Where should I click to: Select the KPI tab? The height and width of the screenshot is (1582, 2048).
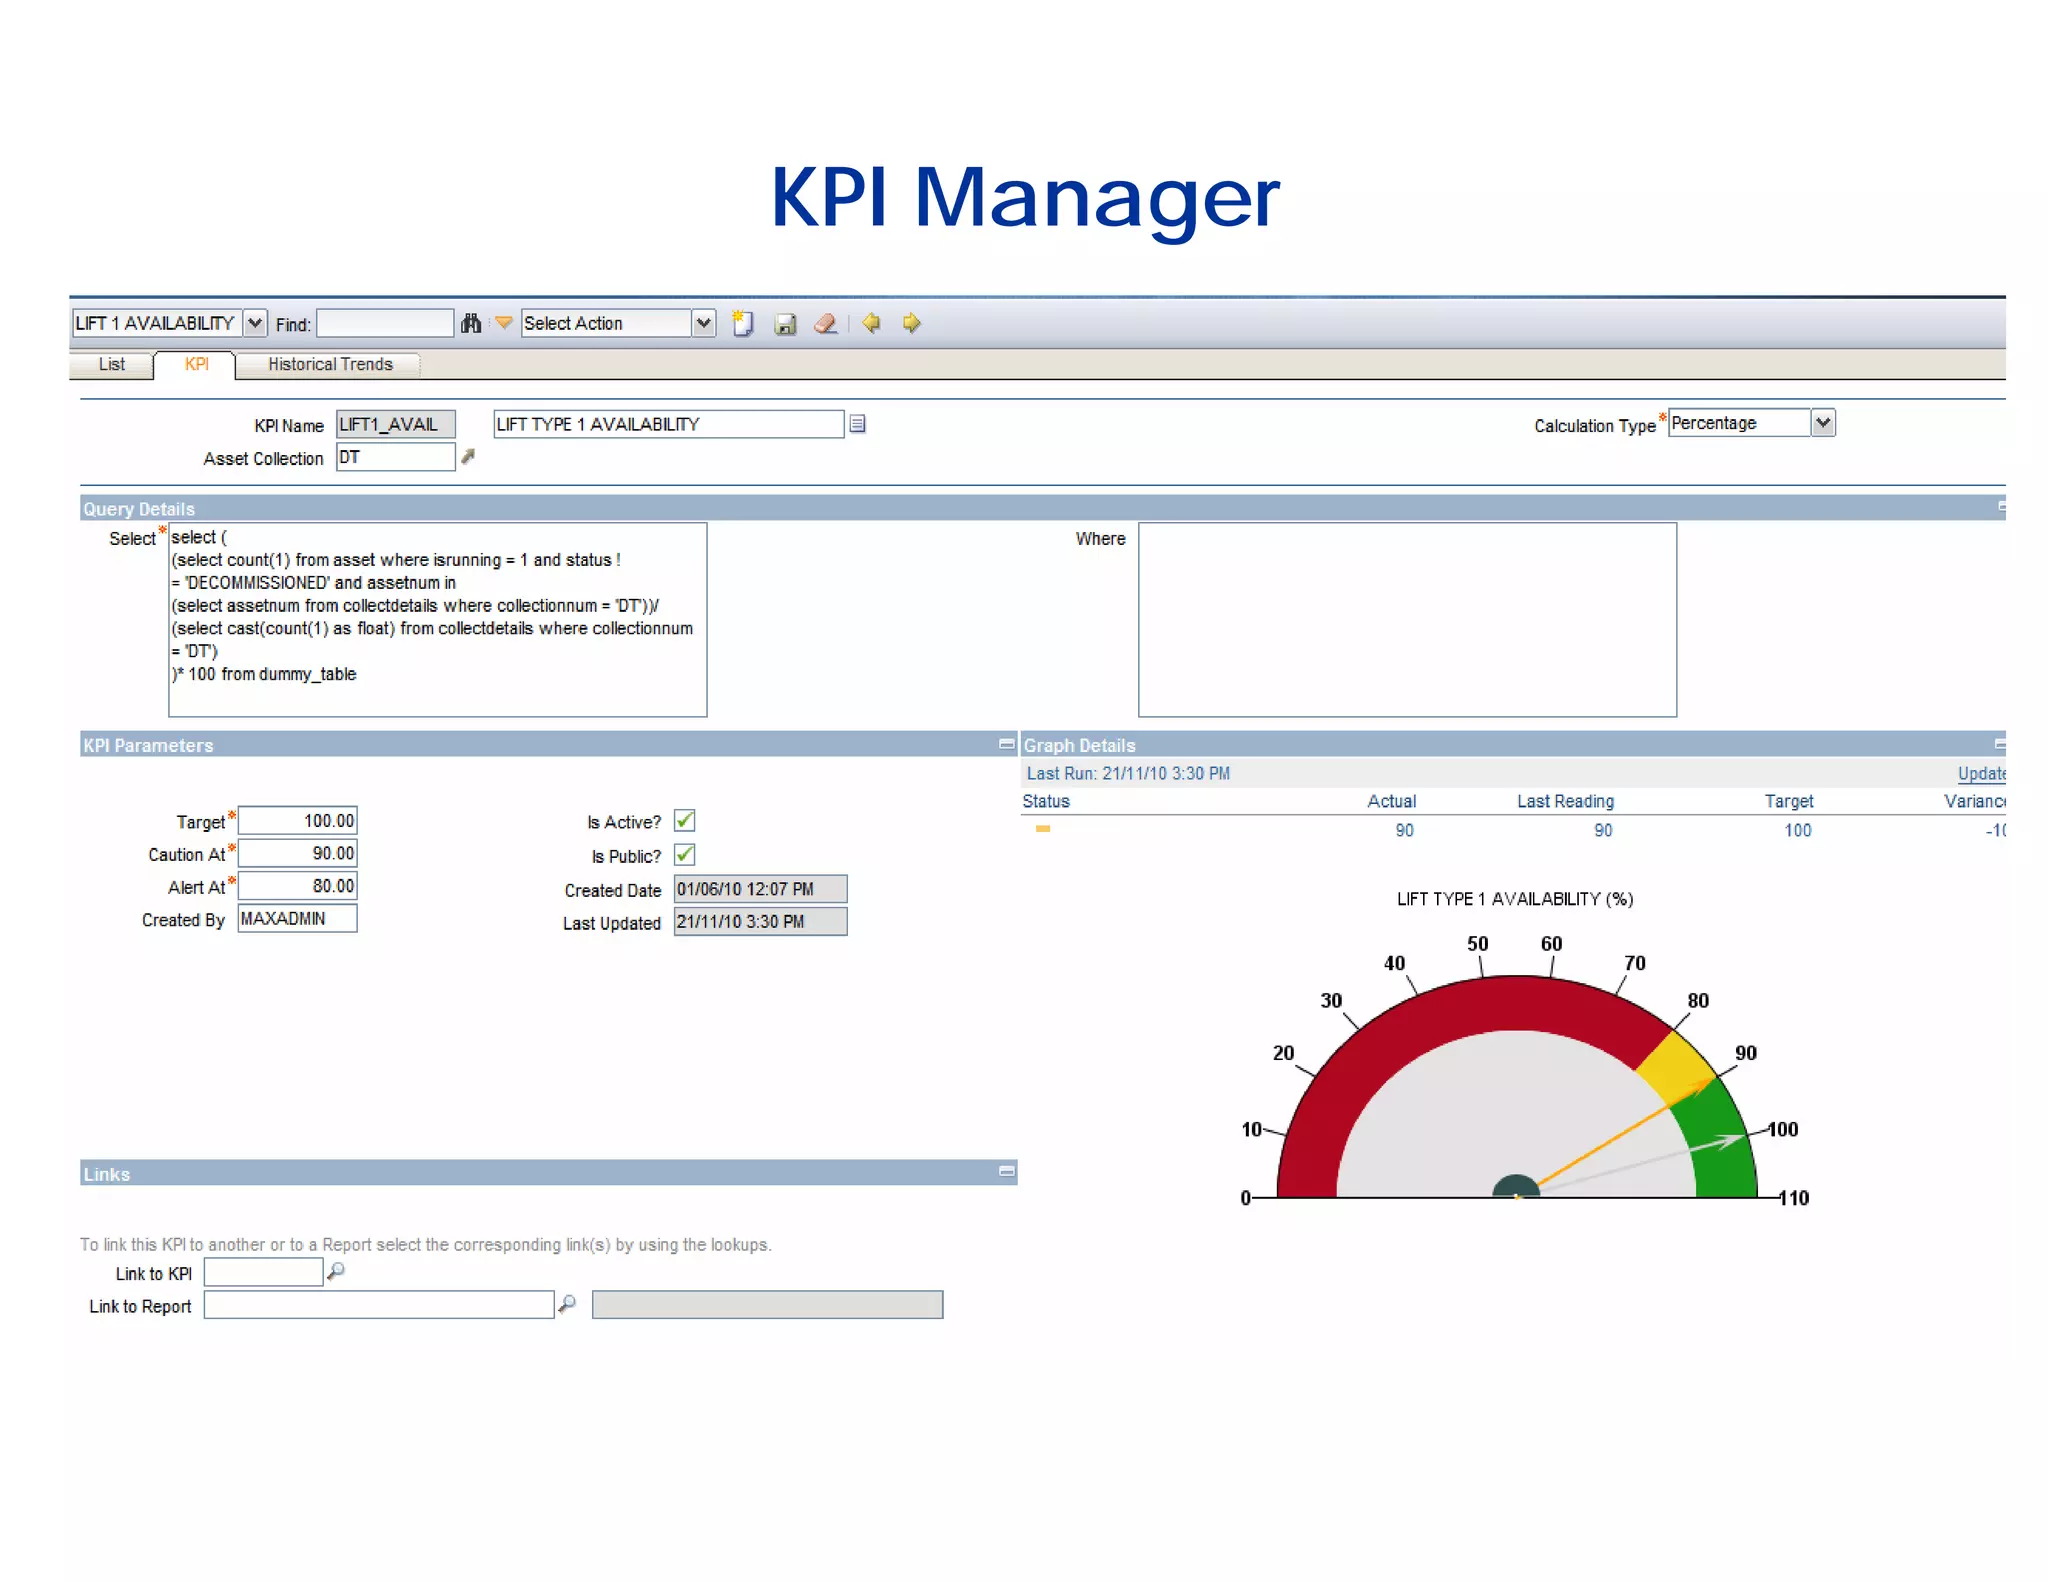click(x=196, y=365)
